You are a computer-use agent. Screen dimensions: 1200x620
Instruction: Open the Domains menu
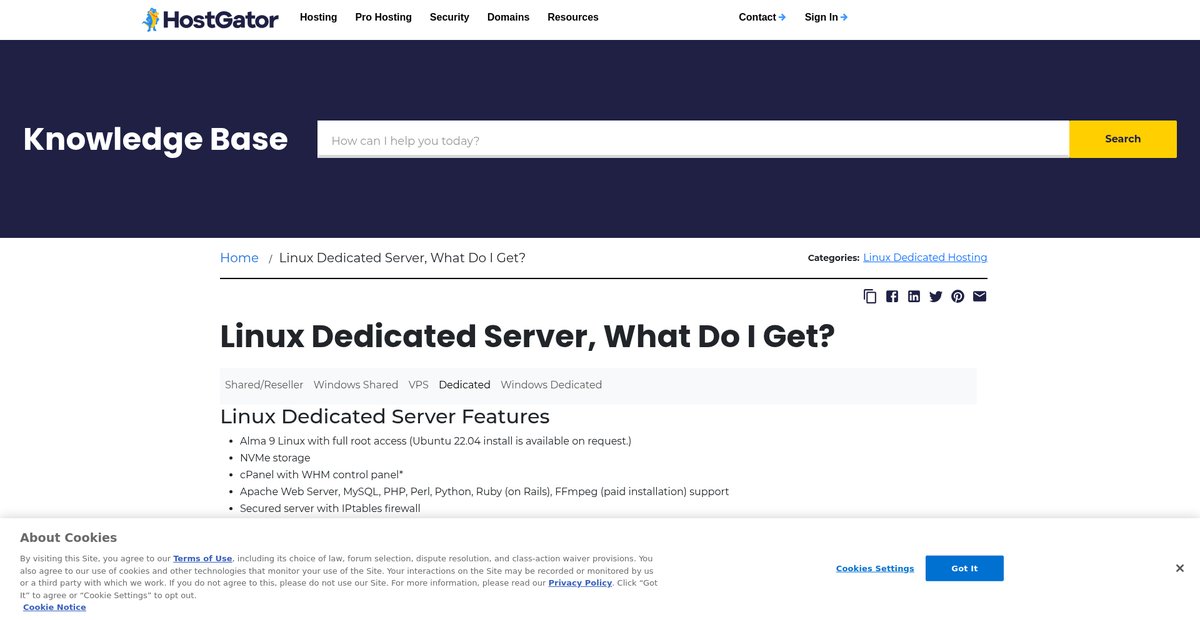508,17
